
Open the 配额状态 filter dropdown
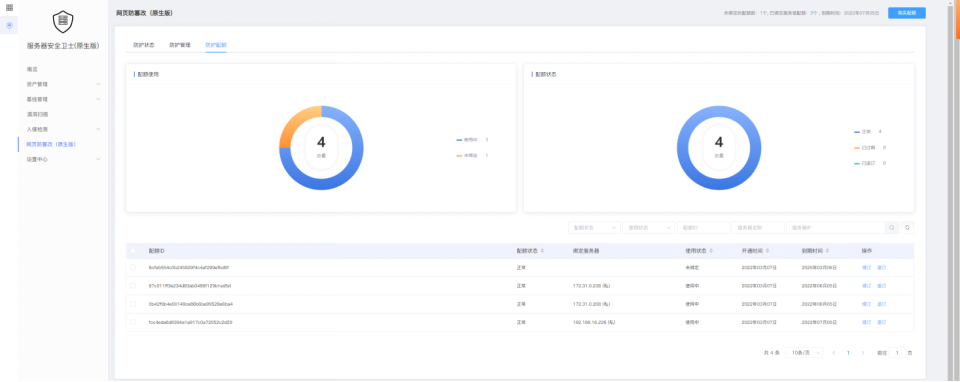[x=594, y=227]
